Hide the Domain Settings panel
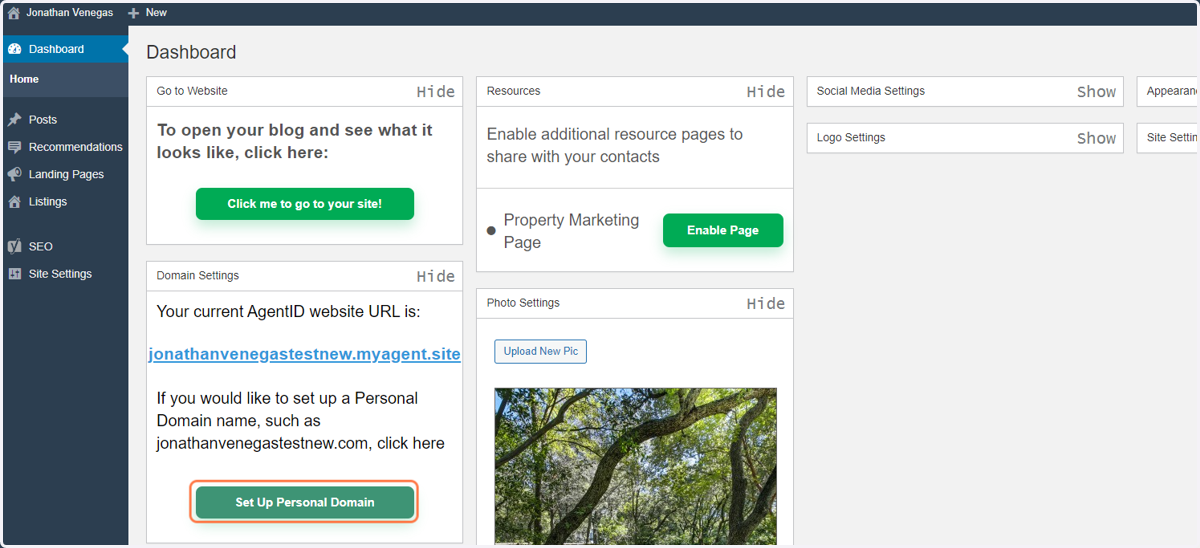Image resolution: width=1200 pixels, height=548 pixels. click(x=436, y=276)
